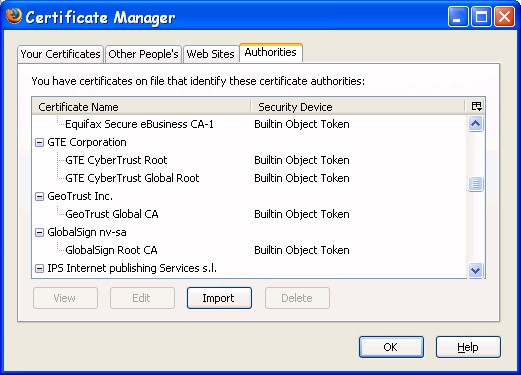Click the vertical scrollbar thumb
Screen dimensions: 521x375
click(475, 184)
